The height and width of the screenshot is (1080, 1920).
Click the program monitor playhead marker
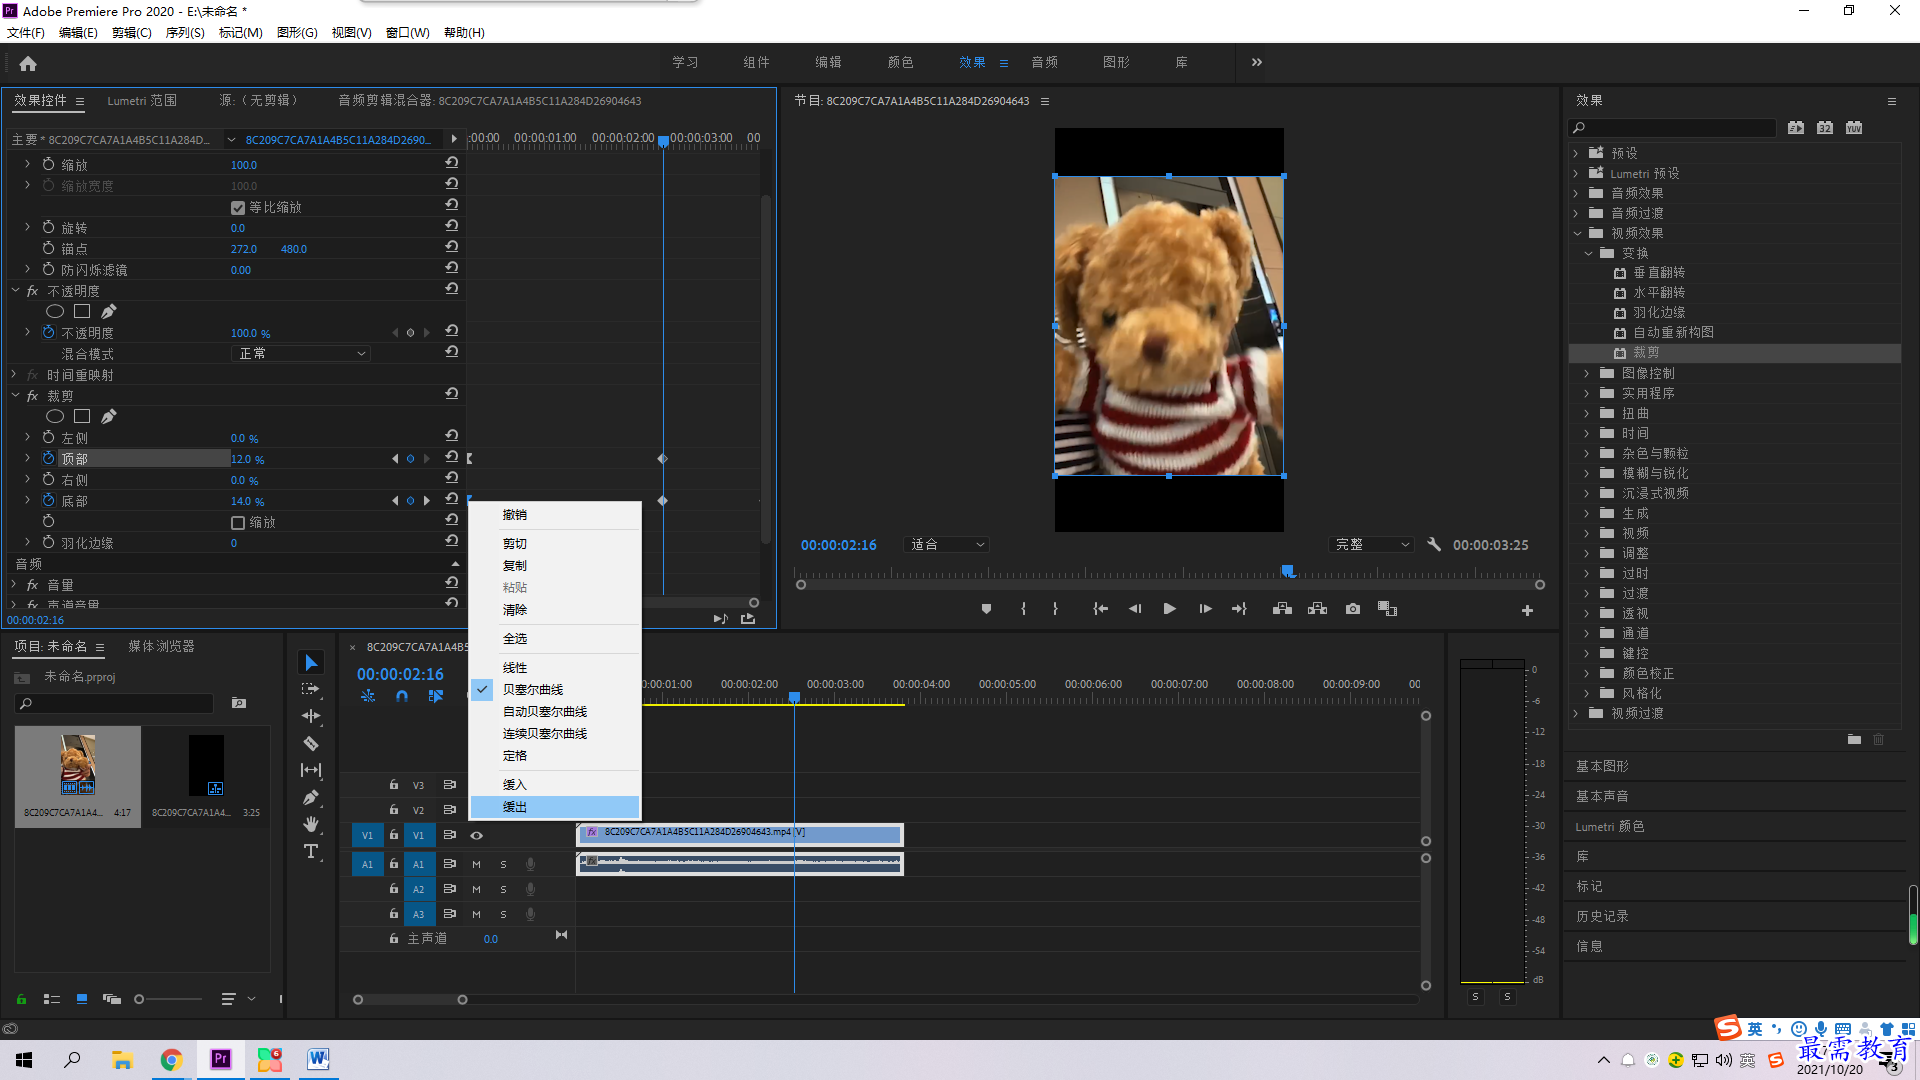[1288, 571]
